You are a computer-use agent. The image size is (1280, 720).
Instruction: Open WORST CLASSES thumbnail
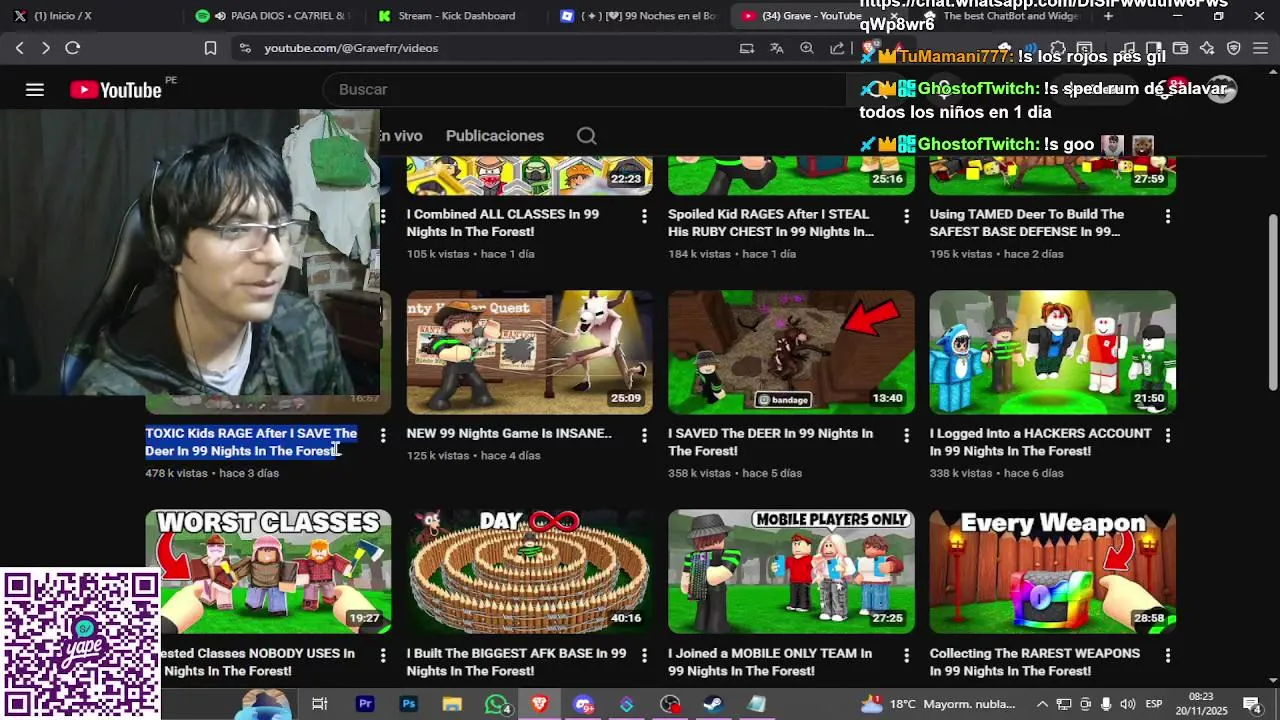pos(268,572)
